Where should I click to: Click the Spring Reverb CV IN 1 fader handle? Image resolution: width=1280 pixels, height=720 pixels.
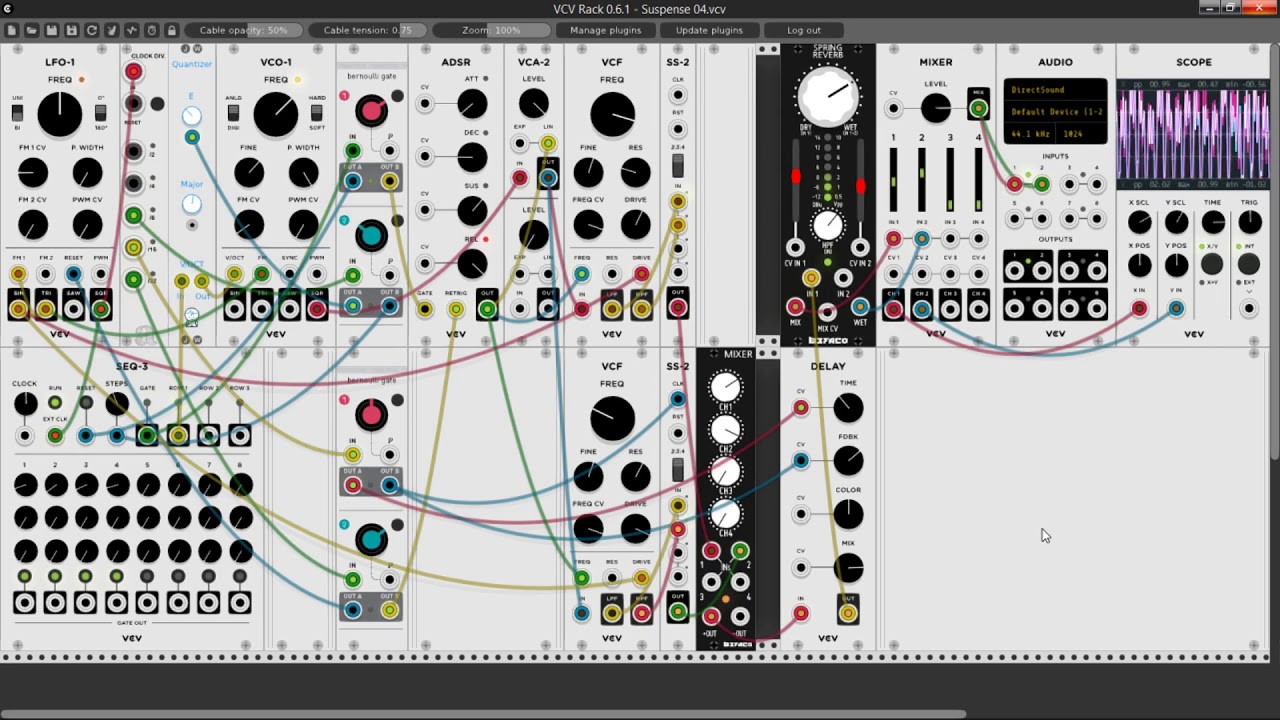[x=795, y=178]
